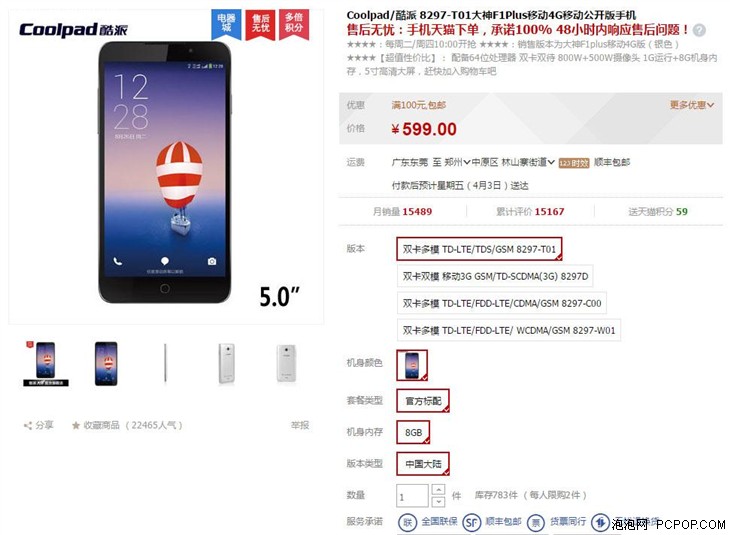Select the 8GB storage option
The height and width of the screenshot is (535, 730).
413,432
